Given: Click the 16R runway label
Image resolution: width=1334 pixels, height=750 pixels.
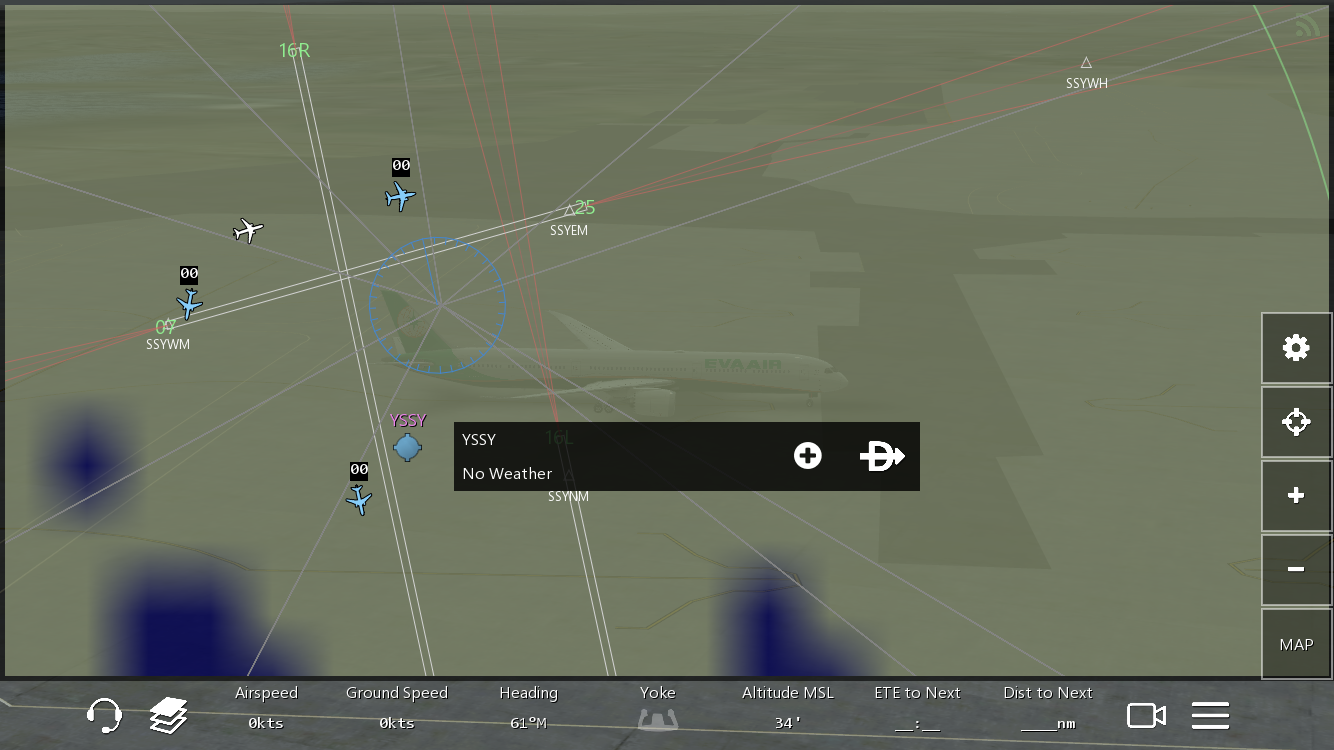Looking at the screenshot, I should (x=295, y=50).
